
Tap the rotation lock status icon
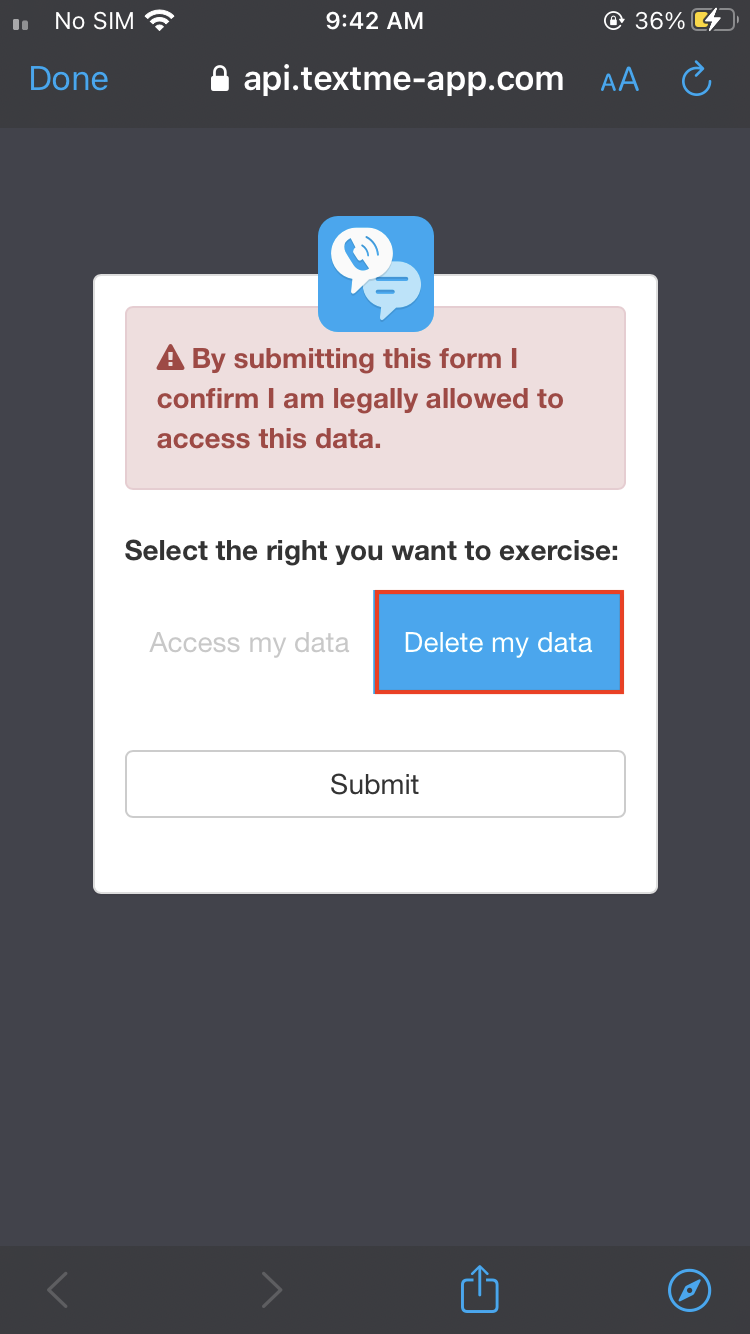click(x=612, y=20)
